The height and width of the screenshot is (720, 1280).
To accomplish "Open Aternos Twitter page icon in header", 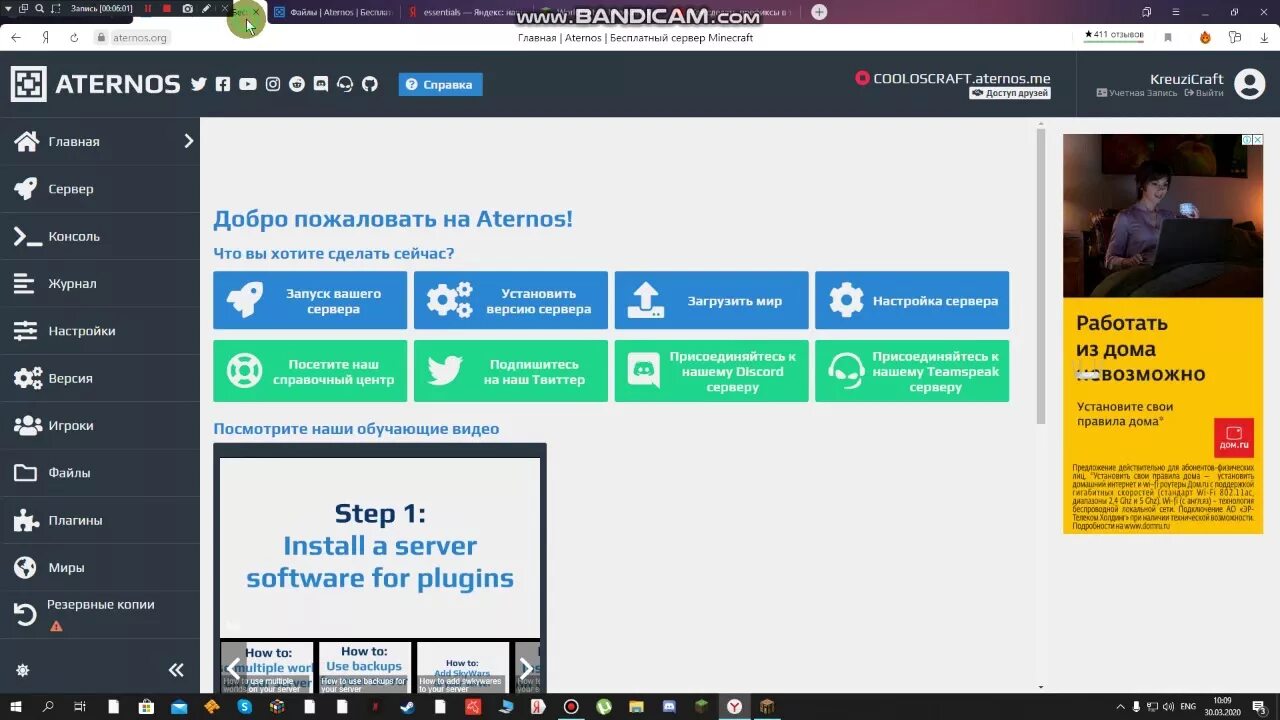I will [x=198, y=84].
